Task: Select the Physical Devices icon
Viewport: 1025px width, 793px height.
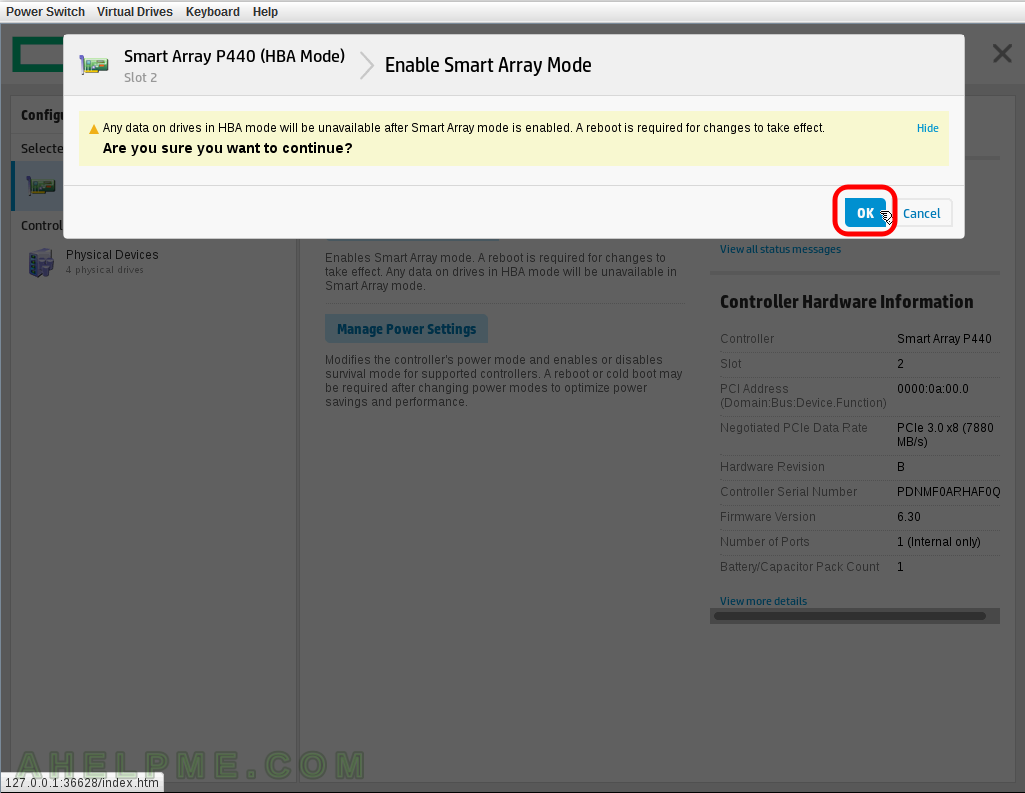Action: [41, 262]
